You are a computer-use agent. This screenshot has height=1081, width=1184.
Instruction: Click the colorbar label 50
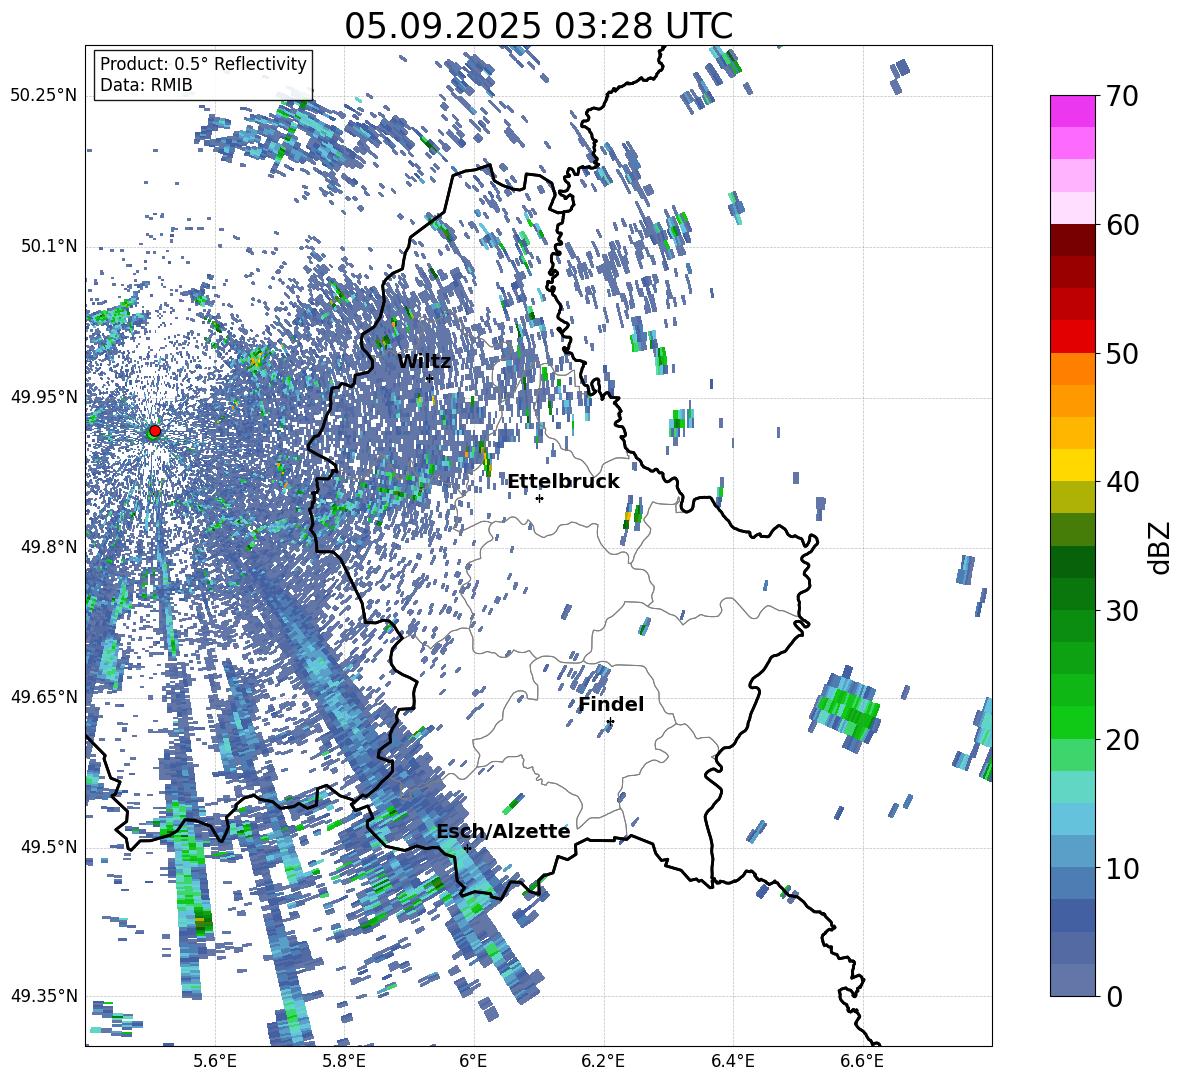click(x=1122, y=354)
